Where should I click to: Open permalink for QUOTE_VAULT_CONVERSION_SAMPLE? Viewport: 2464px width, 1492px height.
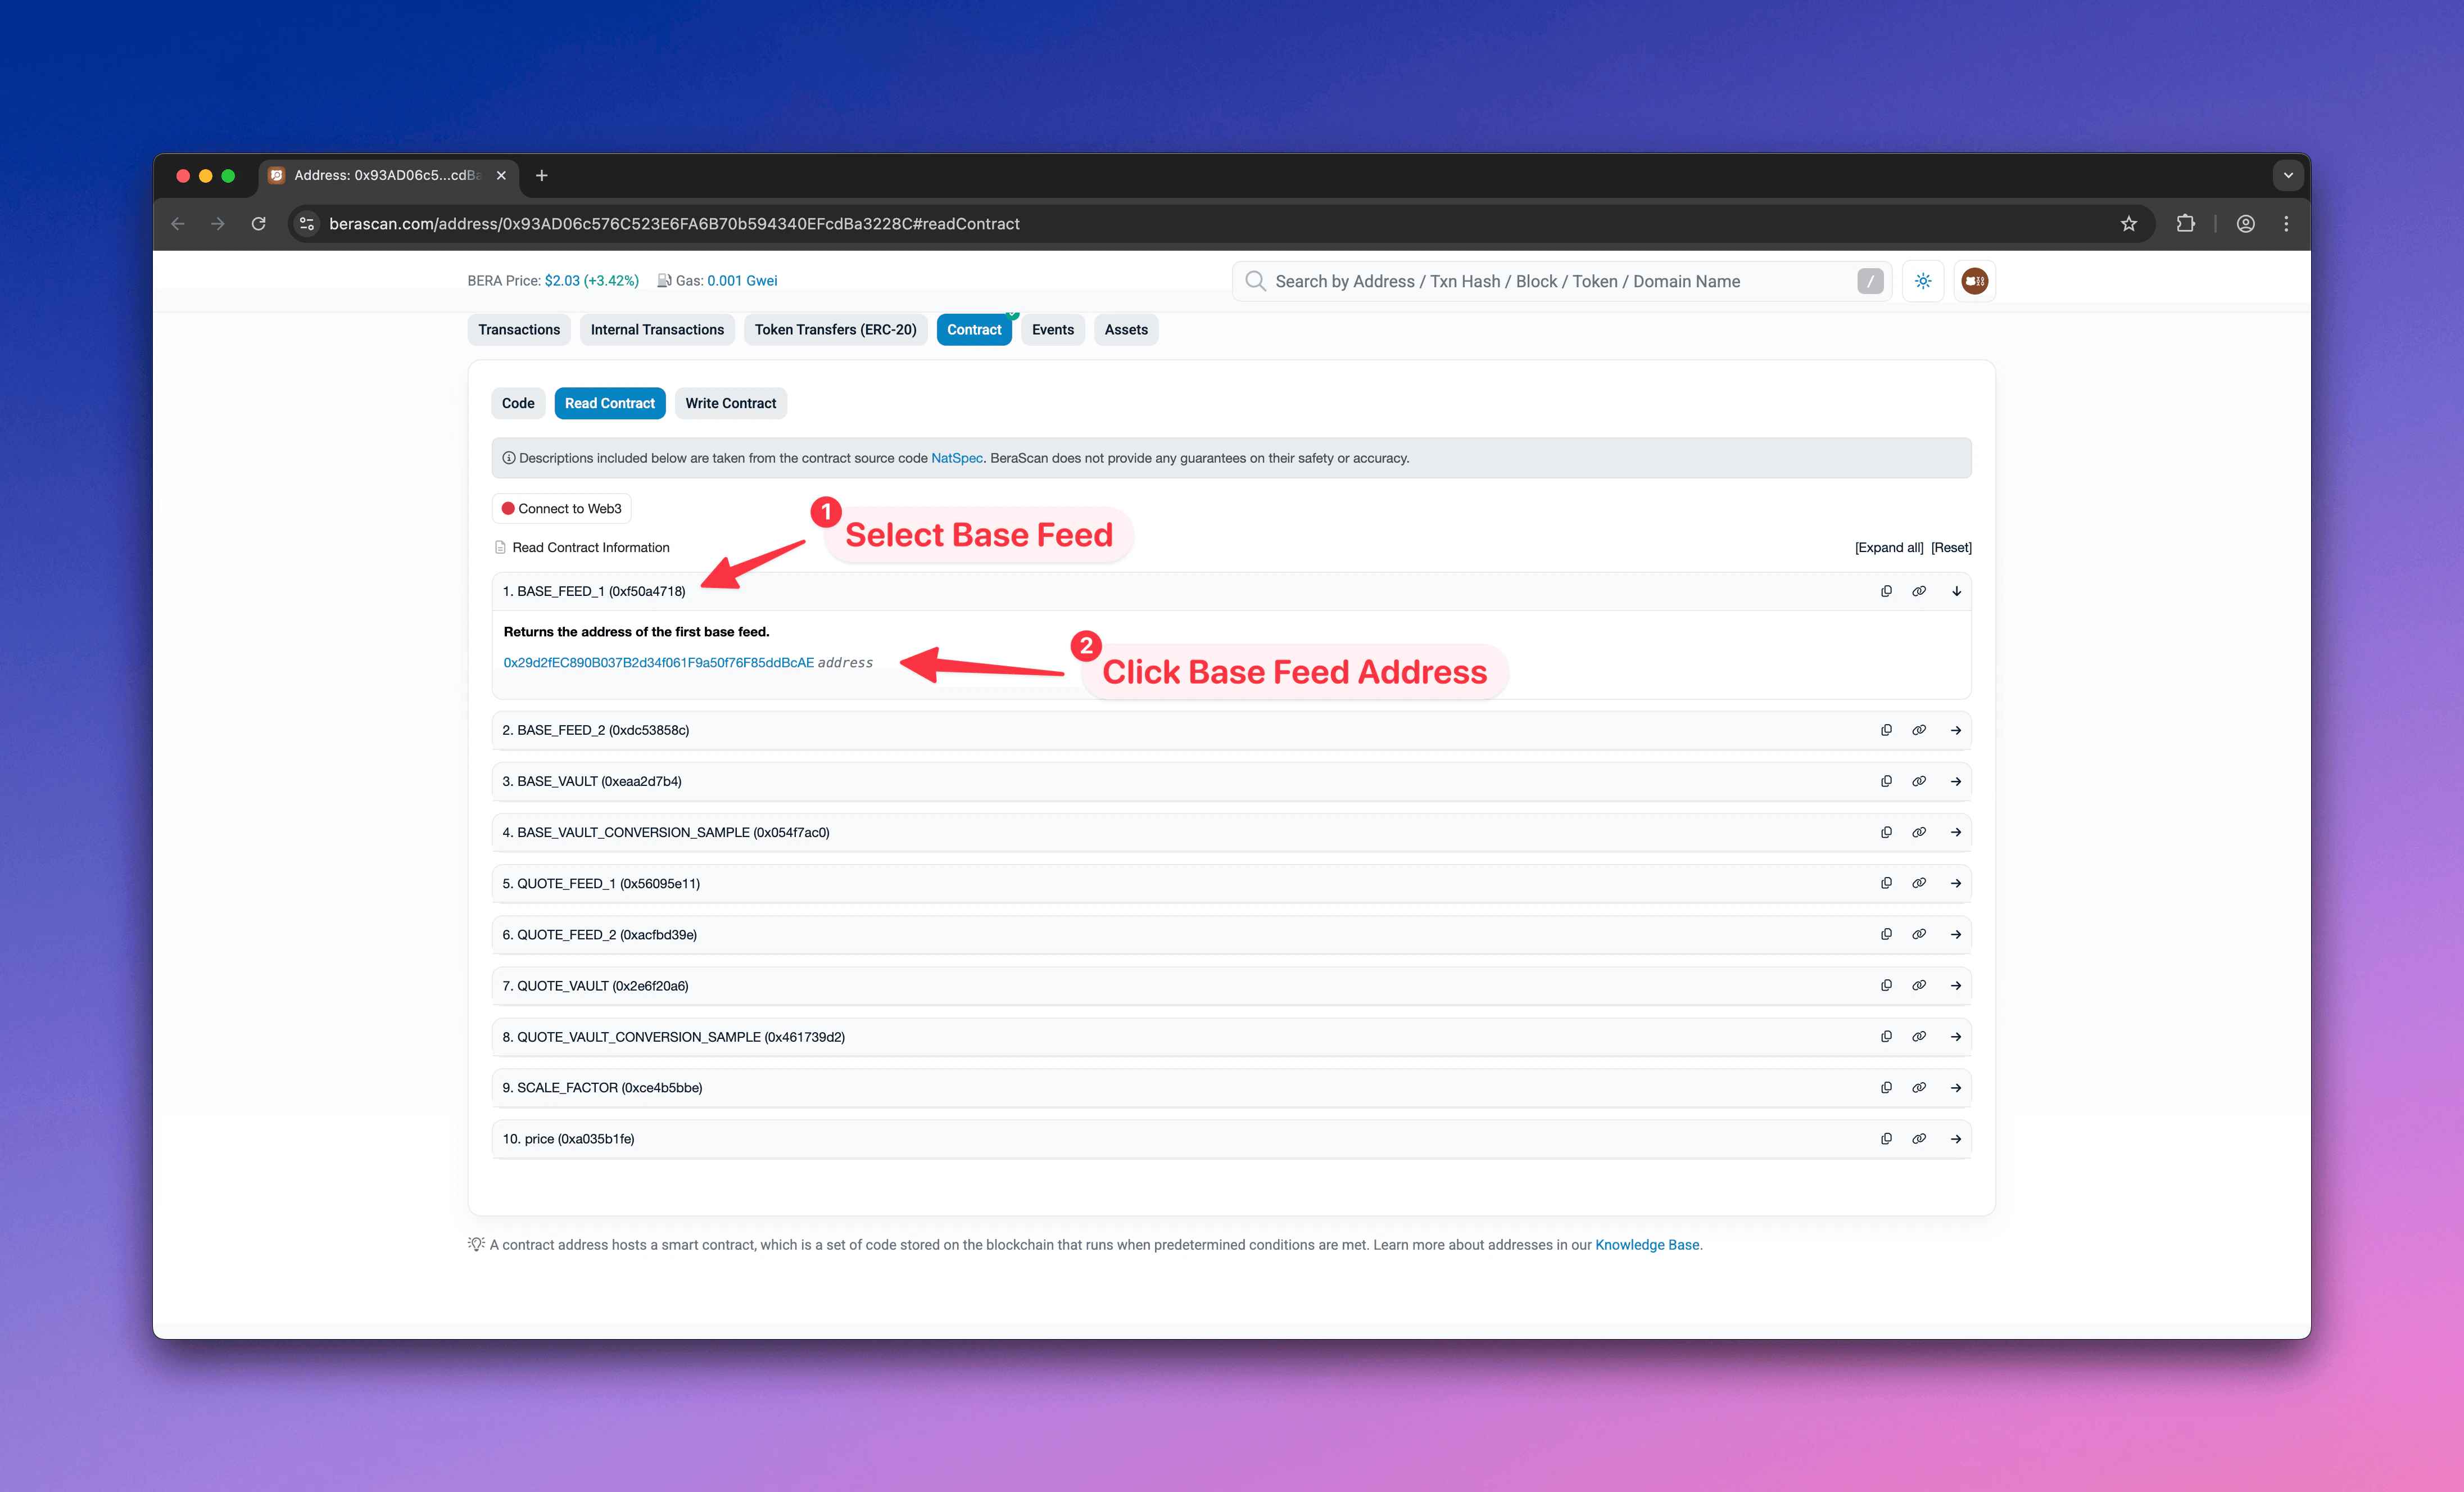pos(1919,1036)
